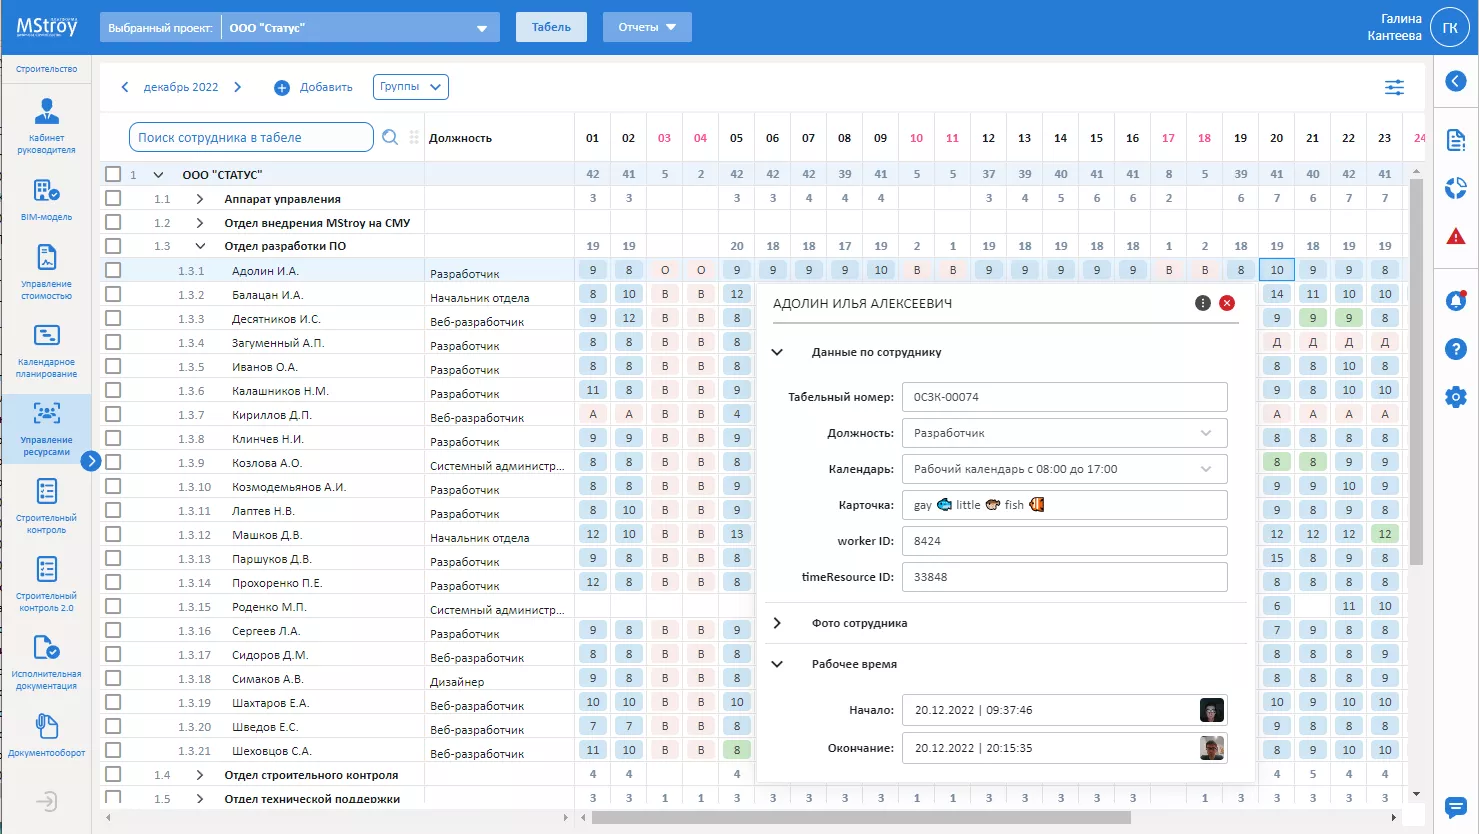Open the settings gear on right panel

1455,397
